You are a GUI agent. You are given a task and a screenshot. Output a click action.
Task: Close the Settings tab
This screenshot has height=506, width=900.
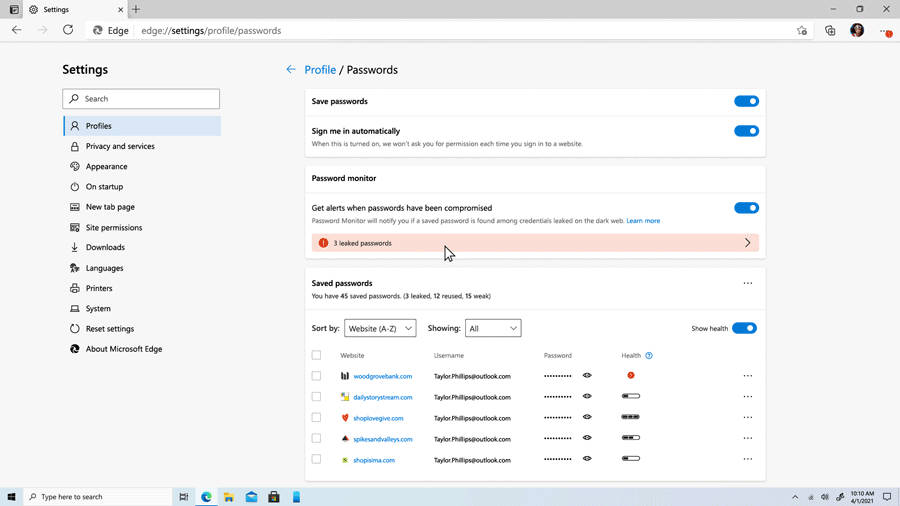point(121,10)
